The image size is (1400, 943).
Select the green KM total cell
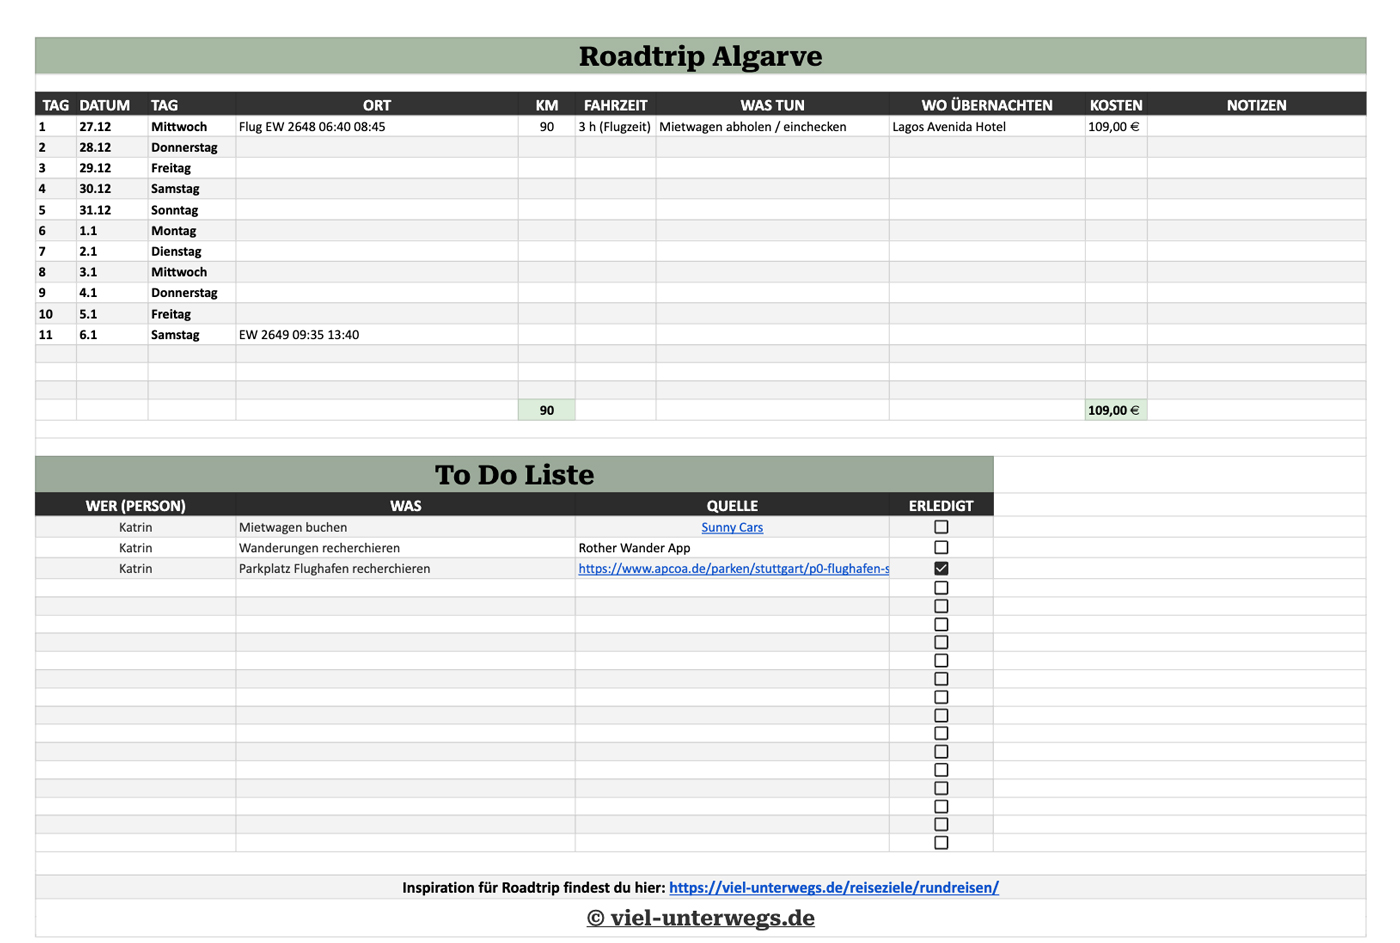tap(546, 410)
